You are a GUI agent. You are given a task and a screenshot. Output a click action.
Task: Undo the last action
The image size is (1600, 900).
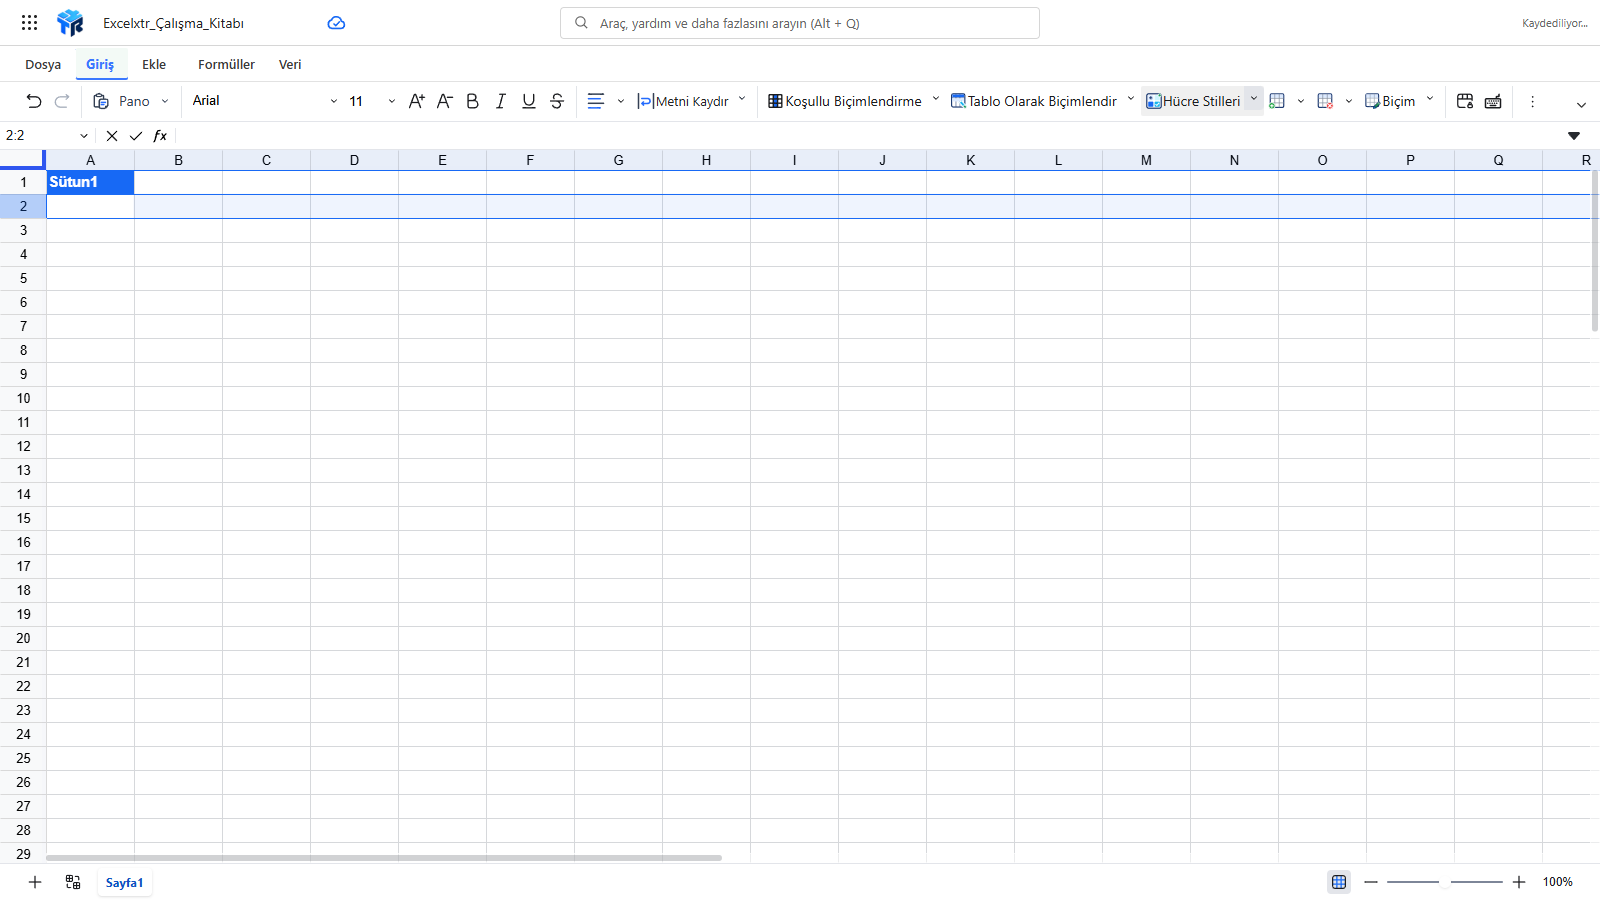pos(34,101)
